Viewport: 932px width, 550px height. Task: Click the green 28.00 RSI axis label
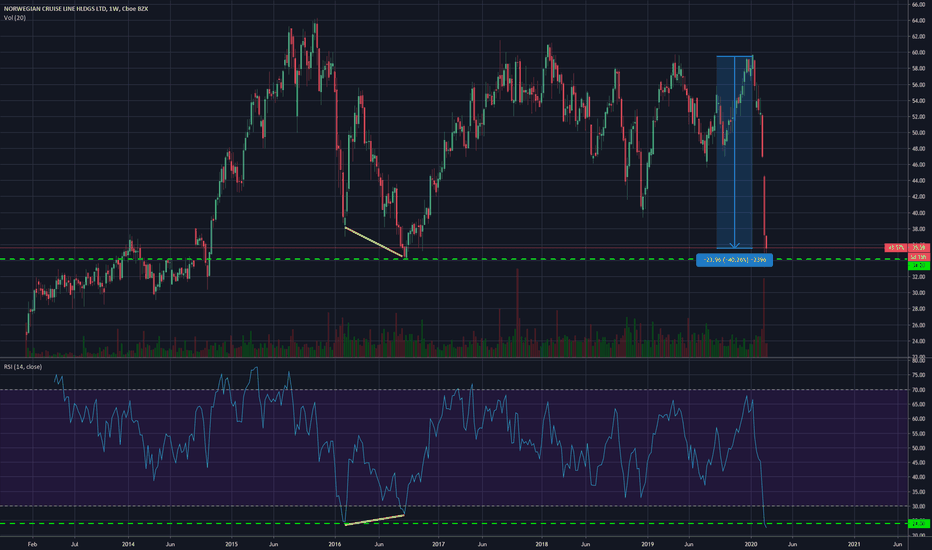[x=919, y=524]
